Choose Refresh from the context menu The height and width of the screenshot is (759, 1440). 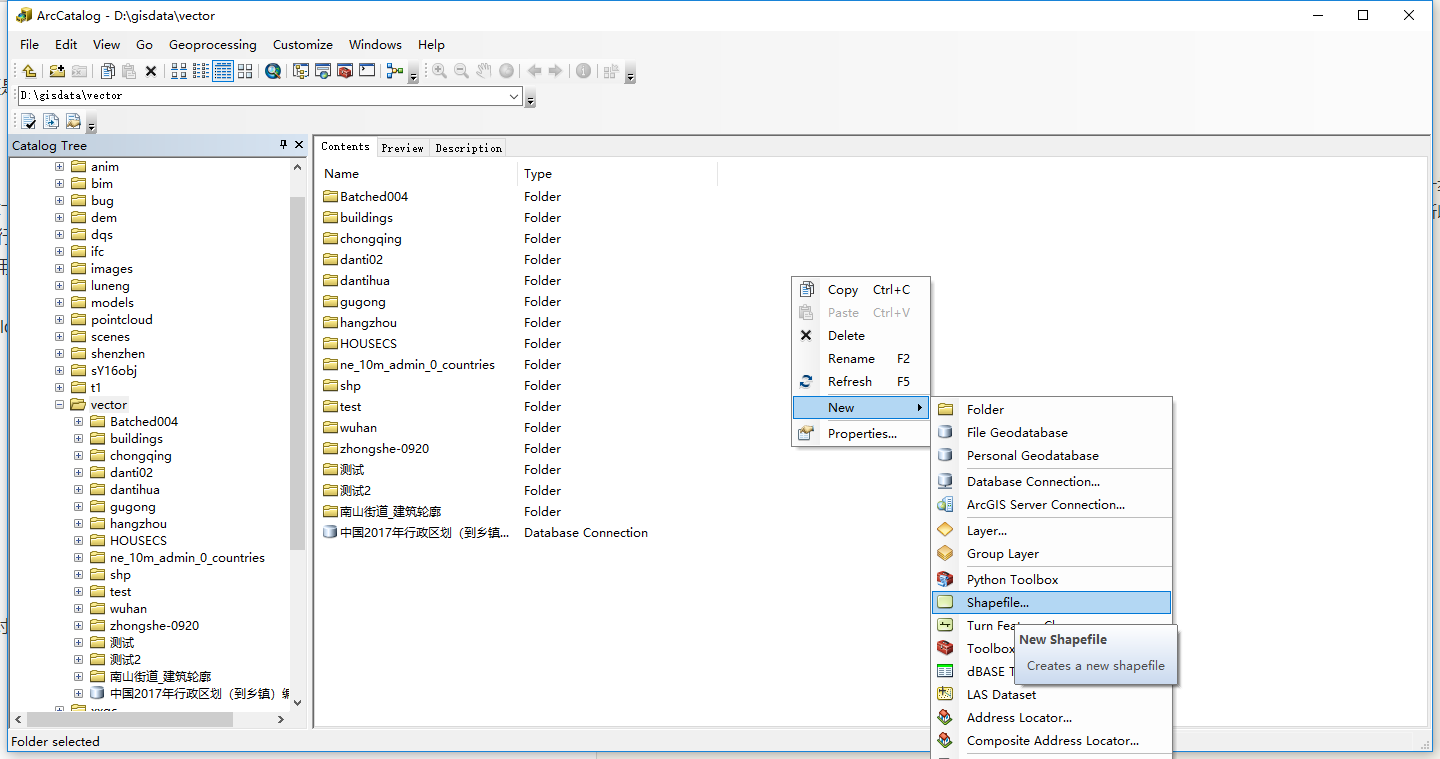pos(861,382)
